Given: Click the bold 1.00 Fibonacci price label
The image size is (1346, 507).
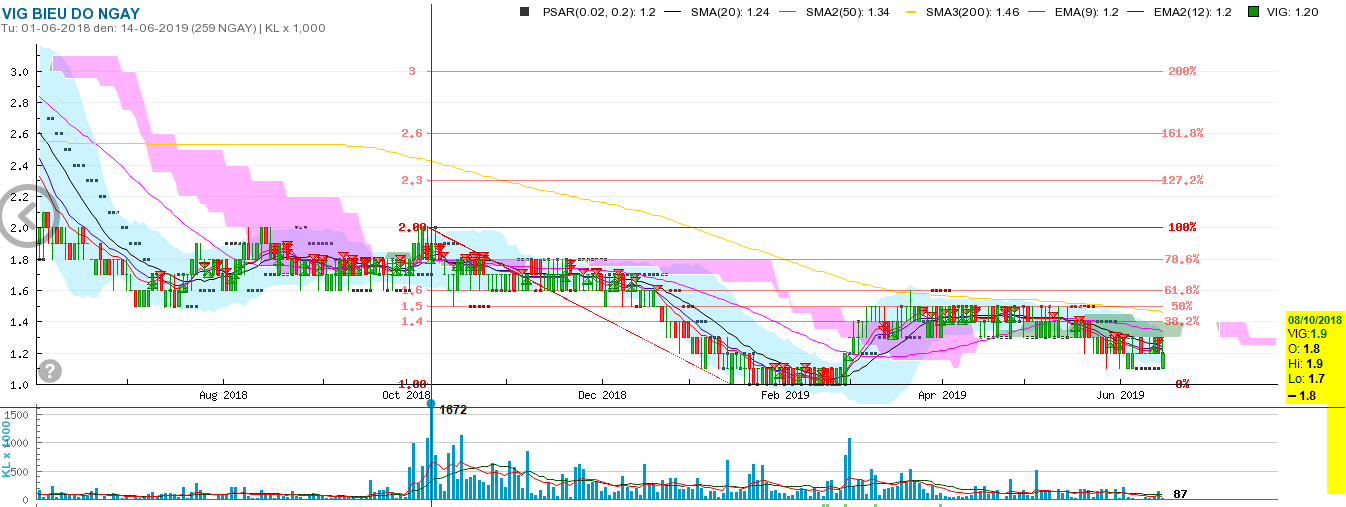Looking at the screenshot, I should pos(412,384).
